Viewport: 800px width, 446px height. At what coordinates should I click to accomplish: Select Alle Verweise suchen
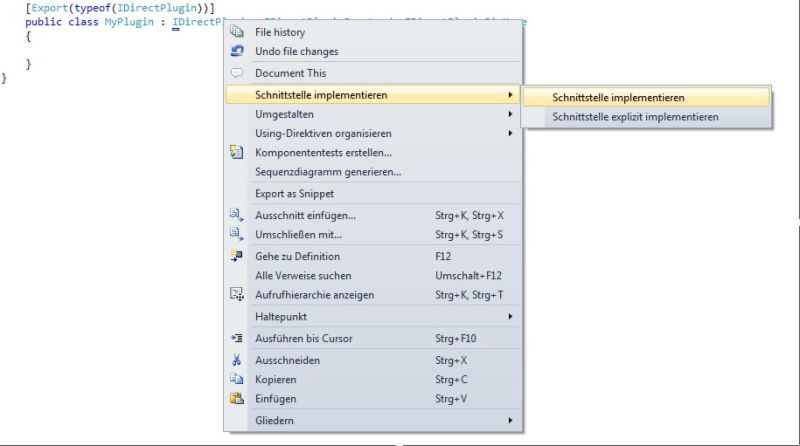(x=373, y=276)
